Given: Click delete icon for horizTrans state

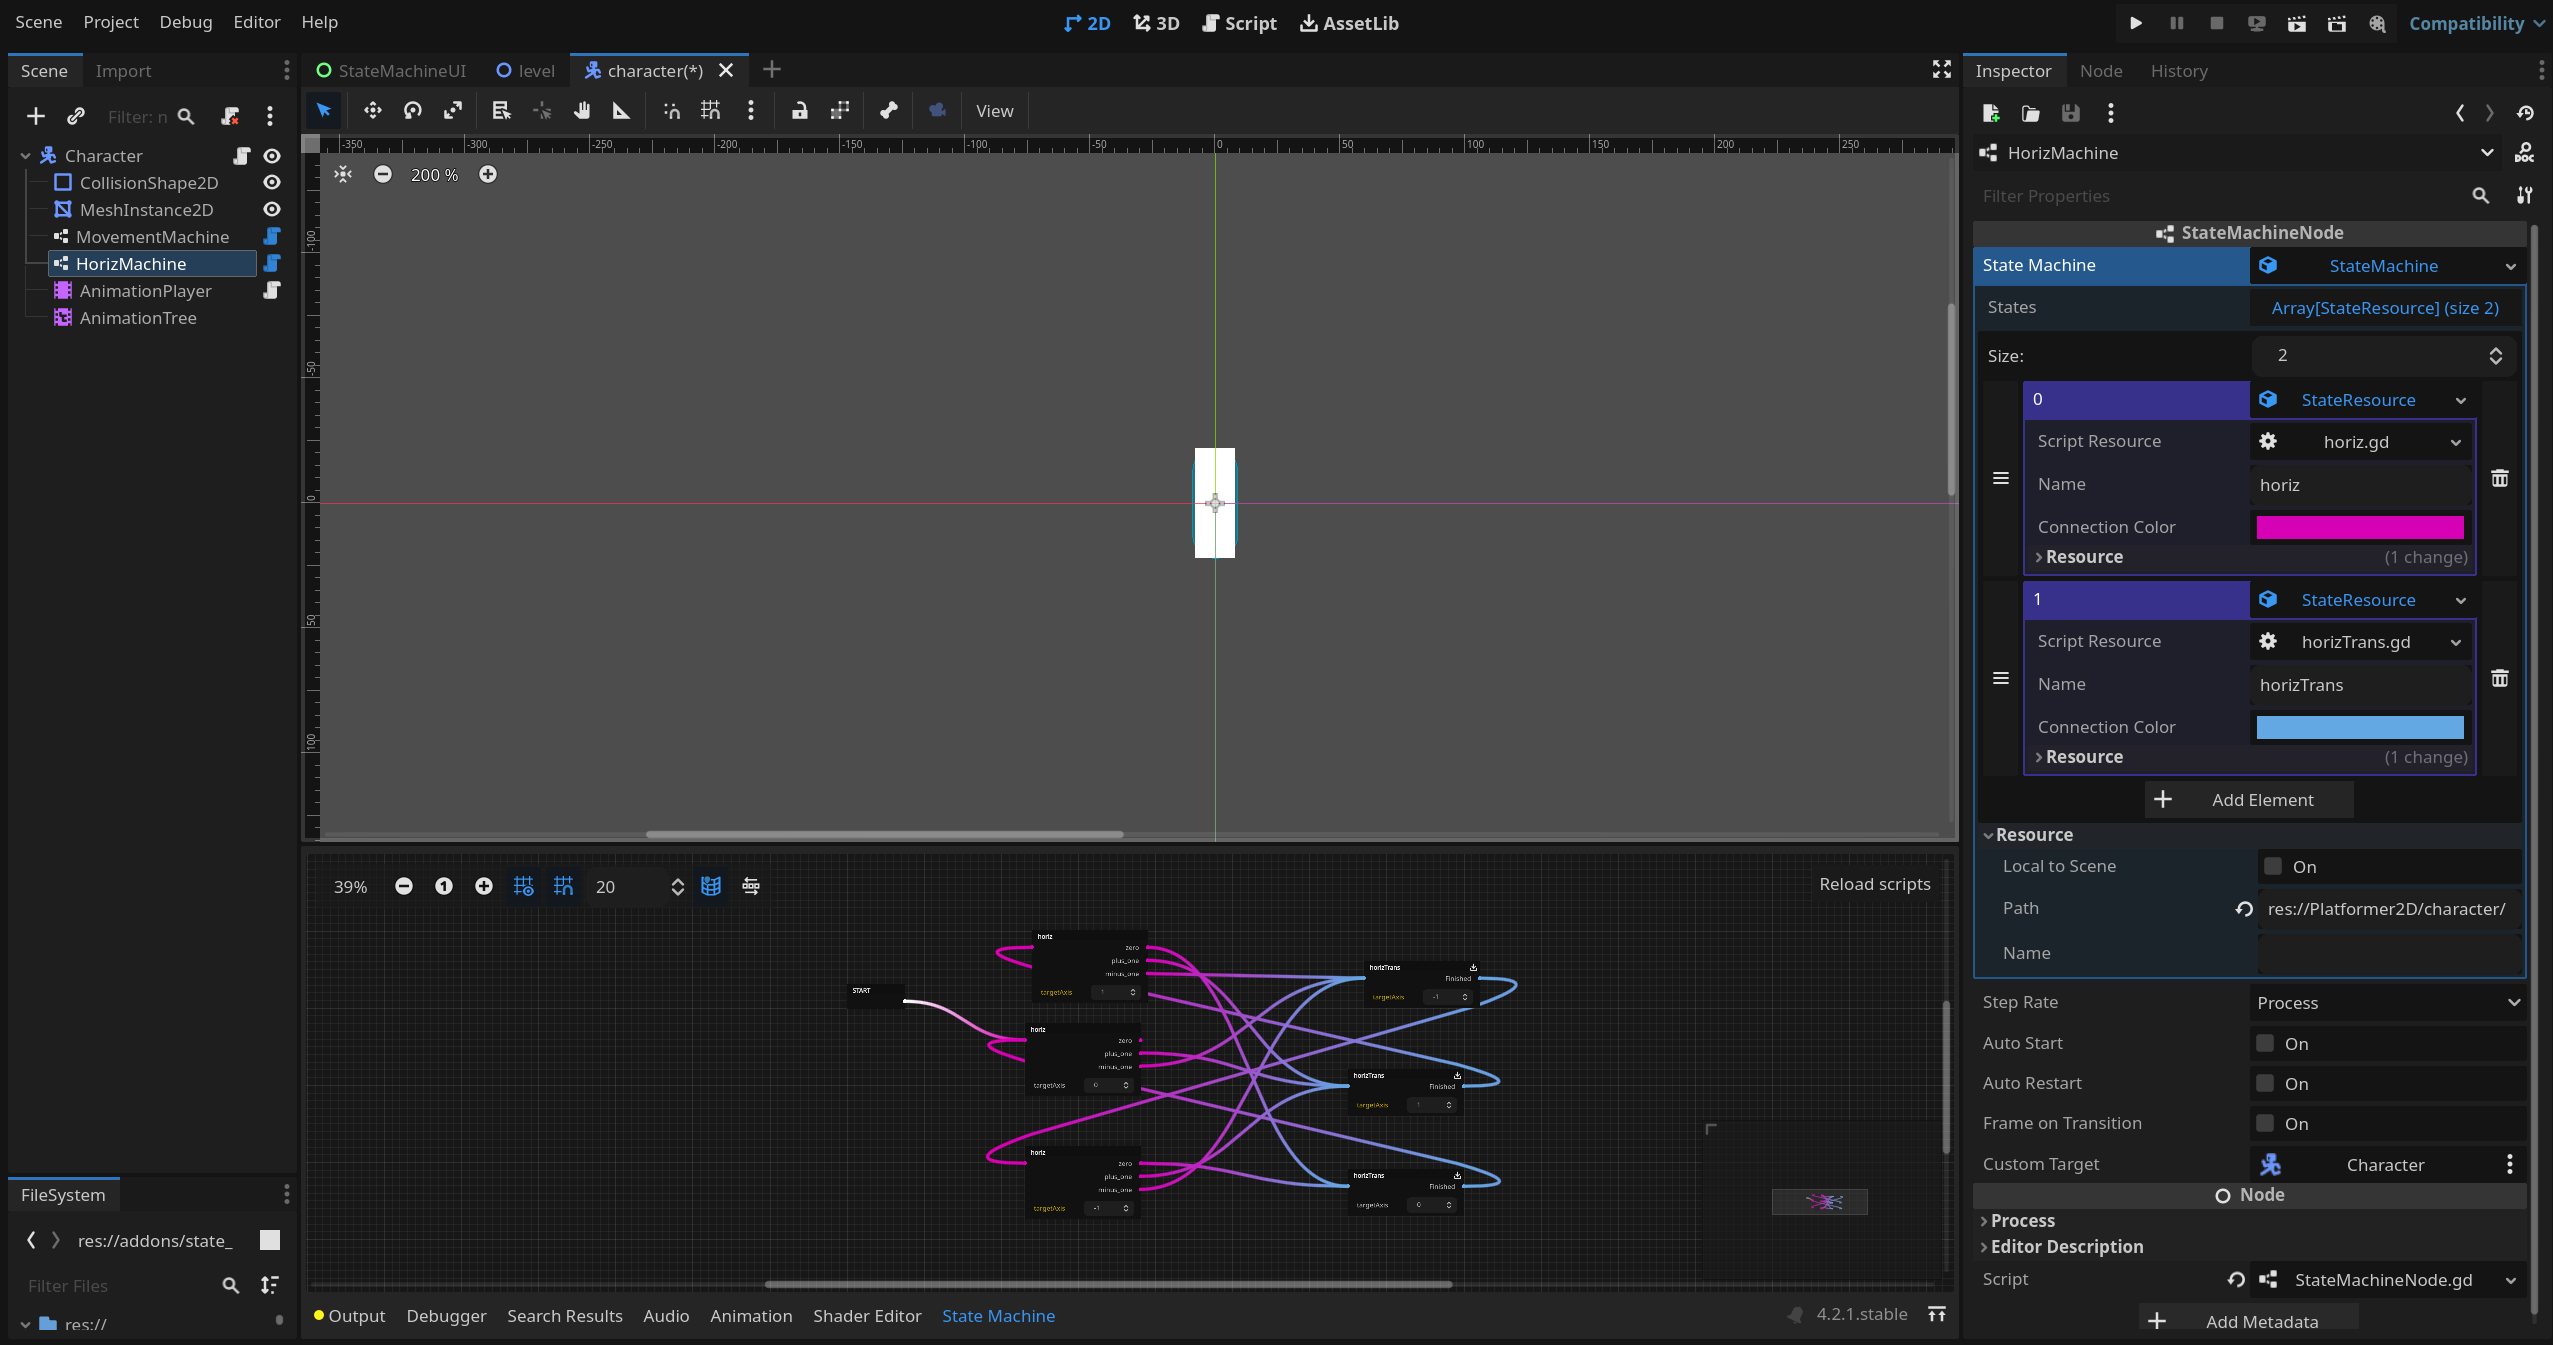Looking at the screenshot, I should click(x=2499, y=679).
